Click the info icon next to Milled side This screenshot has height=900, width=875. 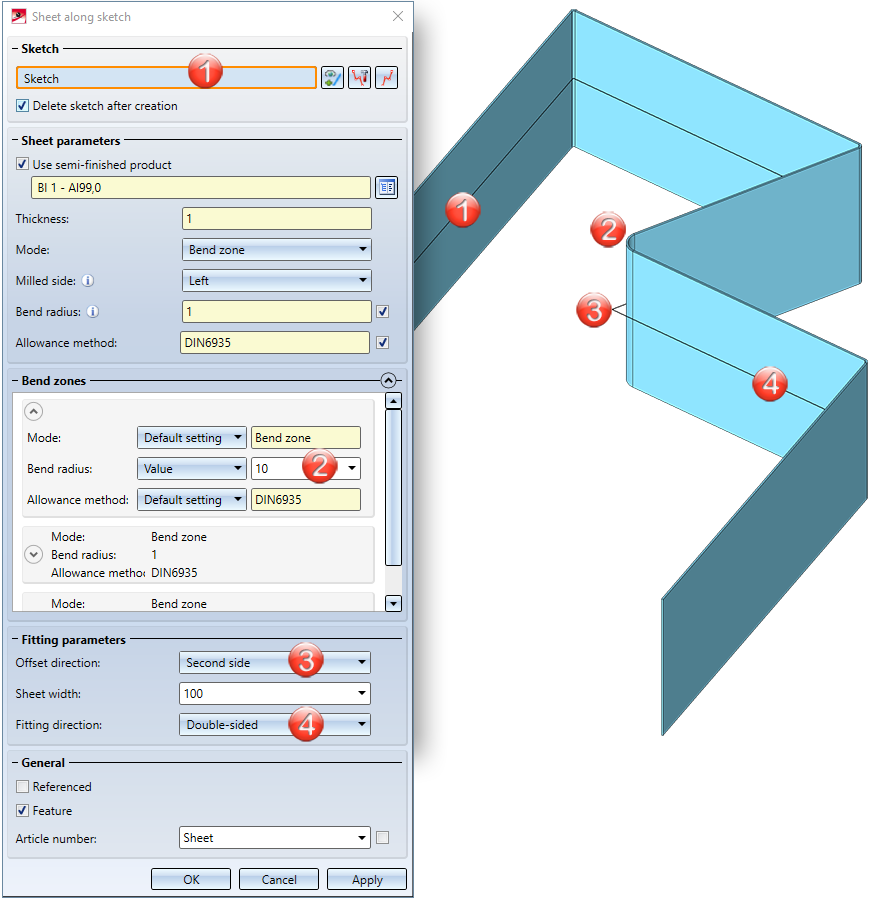tap(88, 281)
